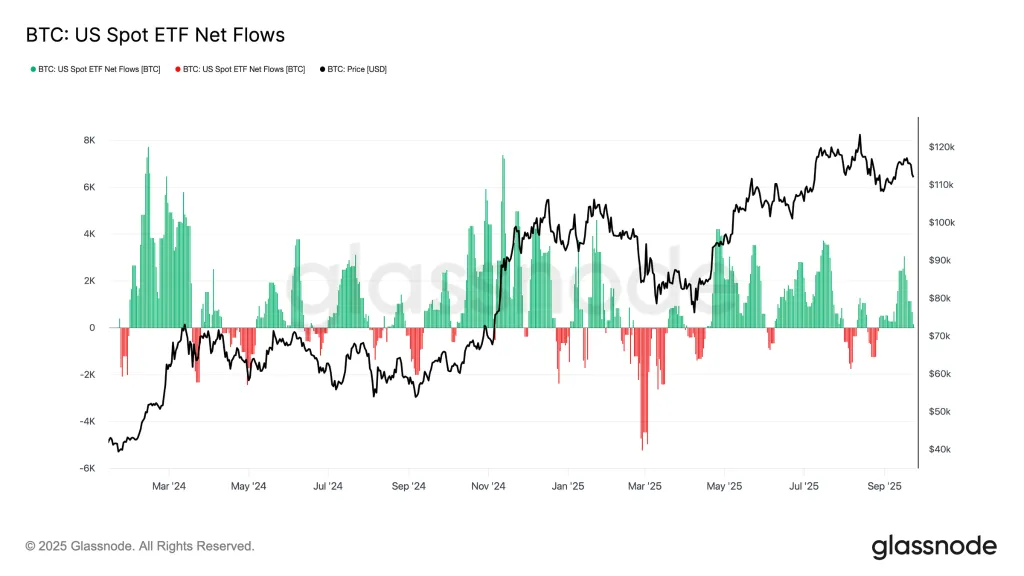Select the Nov '24 x-axis label
The width and height of the screenshot is (1024, 576).
(489, 487)
